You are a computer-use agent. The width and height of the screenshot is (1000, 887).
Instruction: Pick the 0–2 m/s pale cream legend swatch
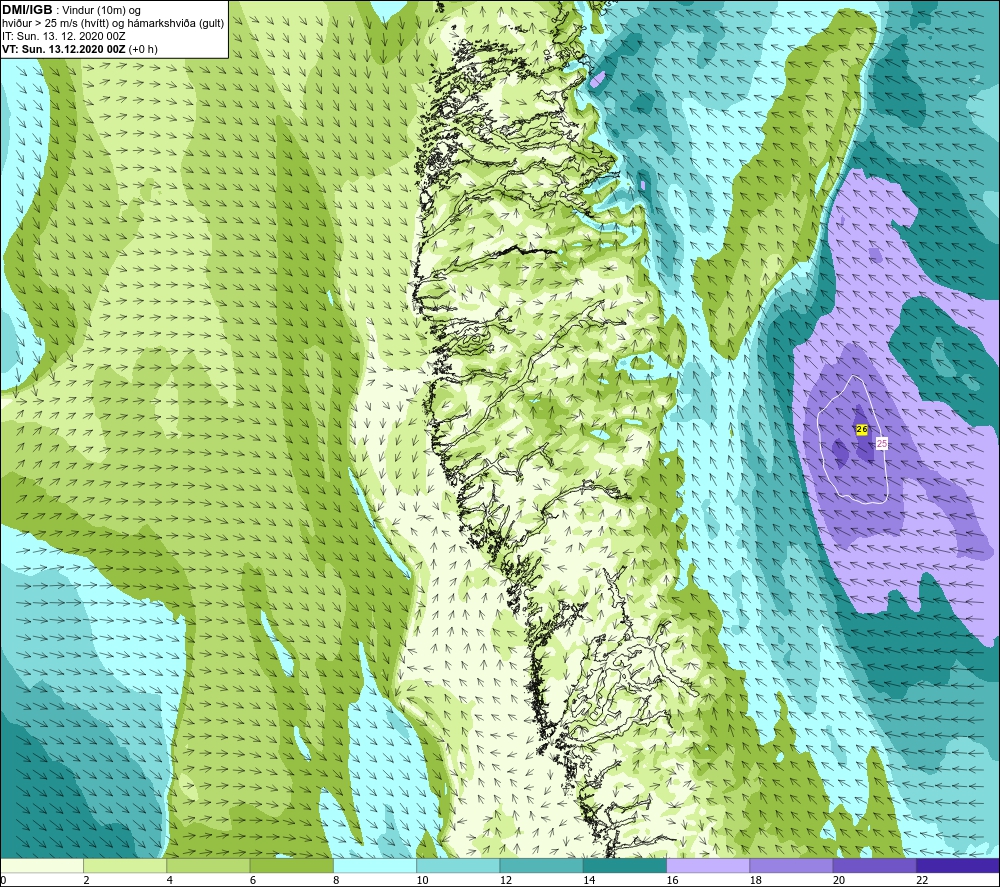click(x=41, y=865)
